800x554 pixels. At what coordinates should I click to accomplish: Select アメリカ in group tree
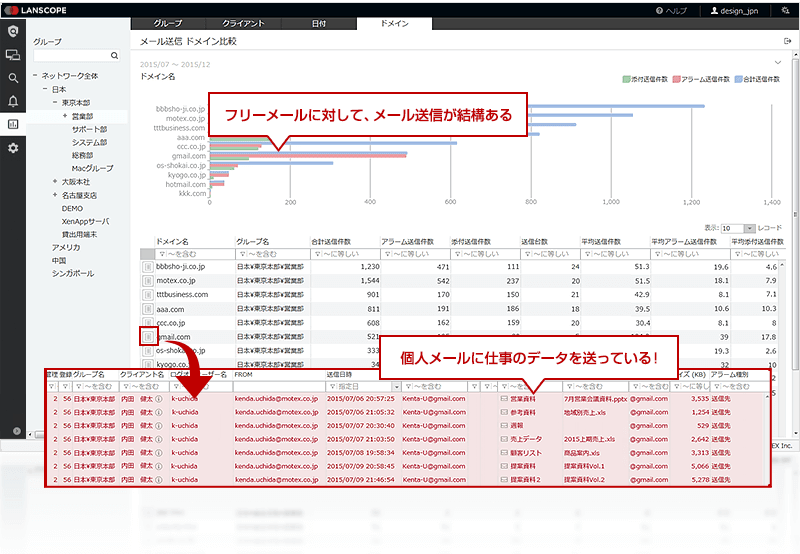click(x=66, y=247)
